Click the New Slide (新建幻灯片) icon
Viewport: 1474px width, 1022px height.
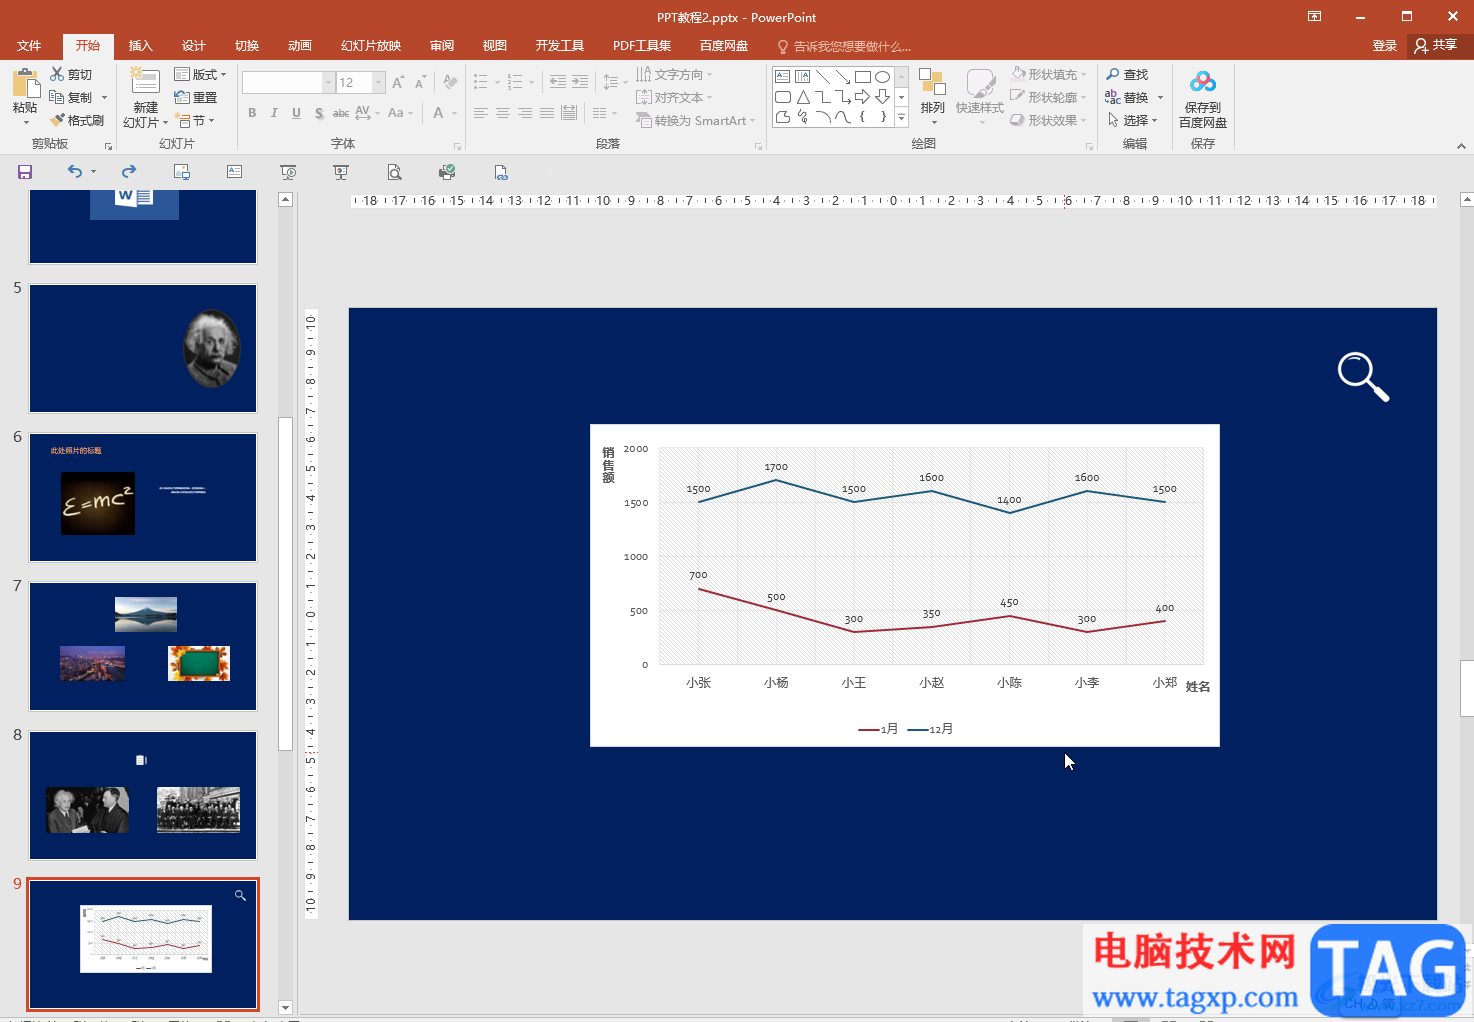(x=145, y=83)
